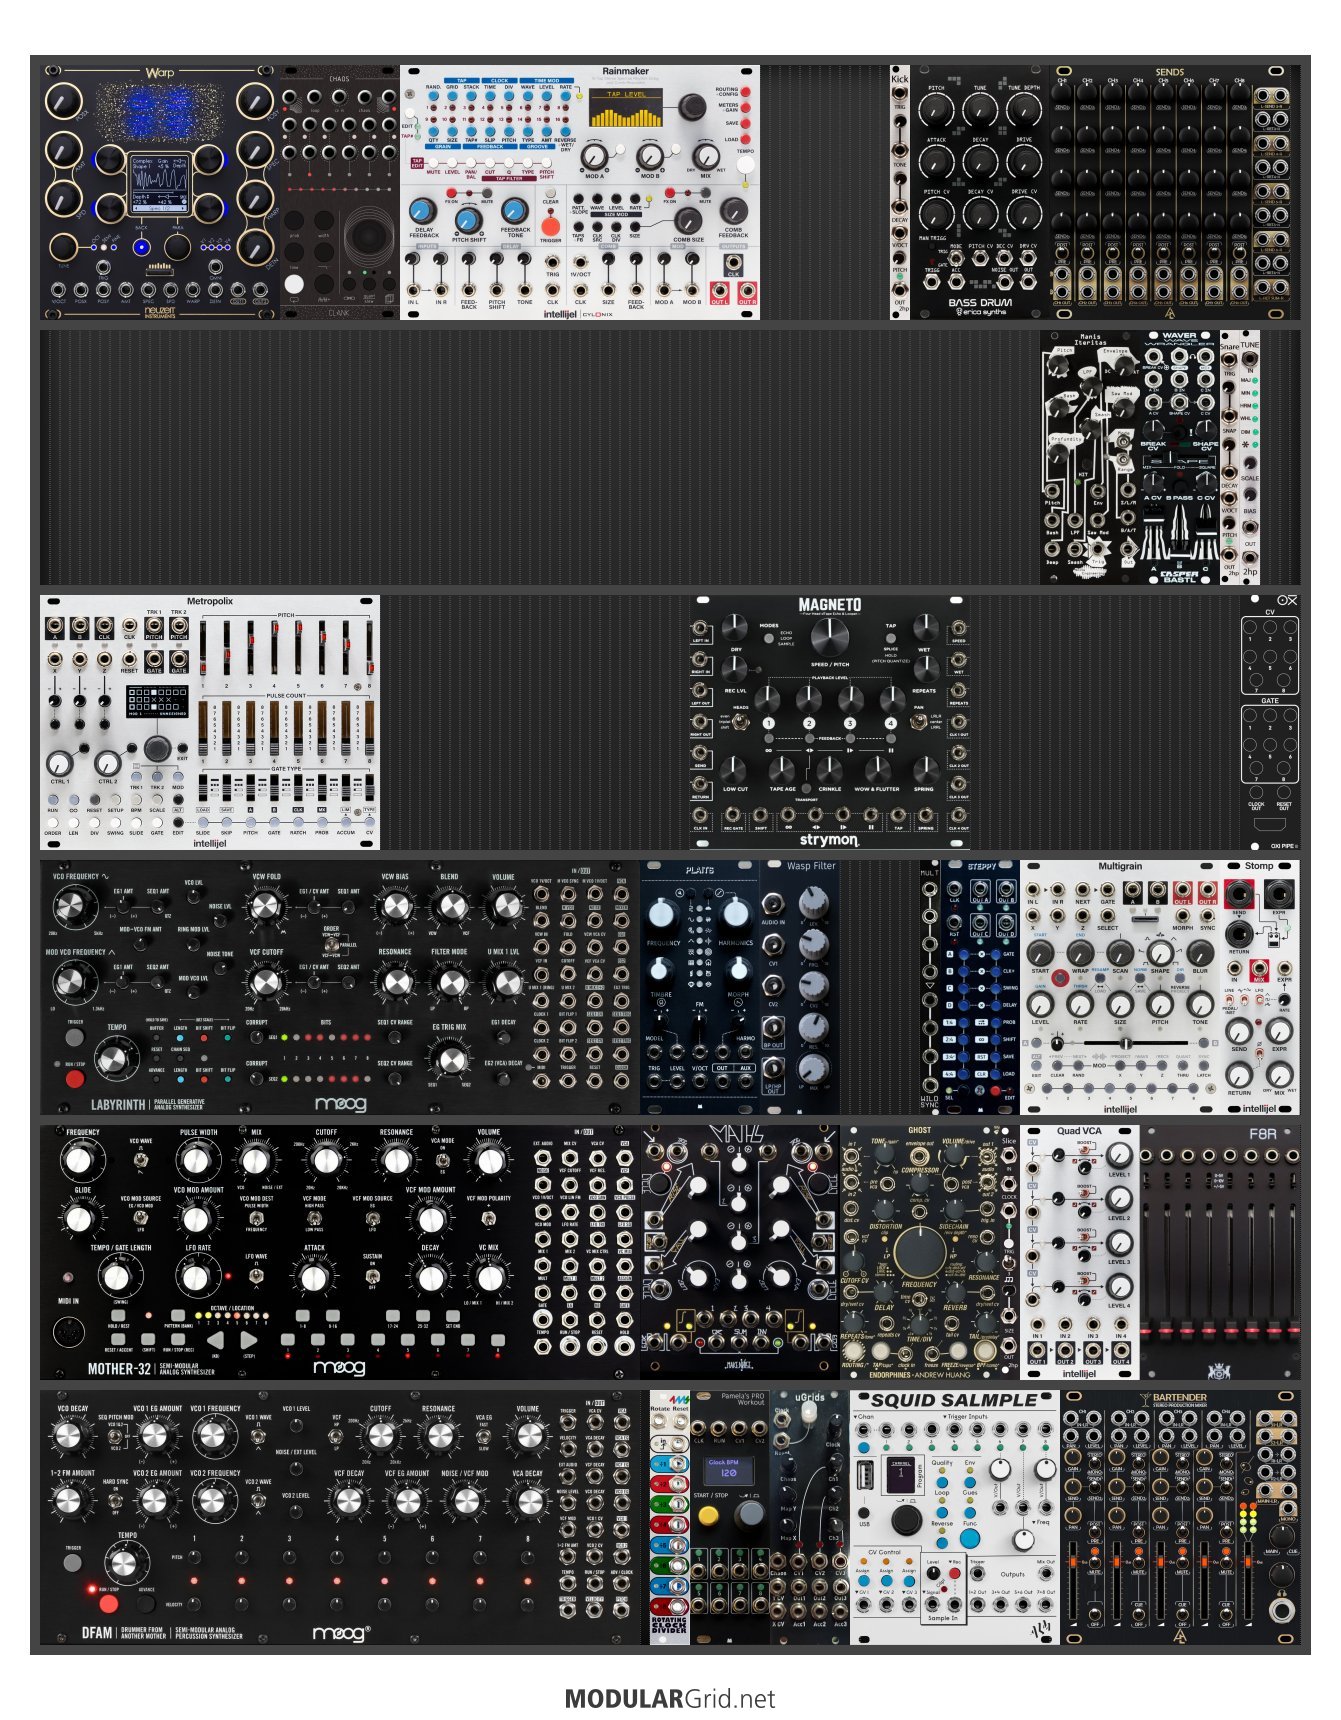Select the Rainmaker delay module

point(580,193)
